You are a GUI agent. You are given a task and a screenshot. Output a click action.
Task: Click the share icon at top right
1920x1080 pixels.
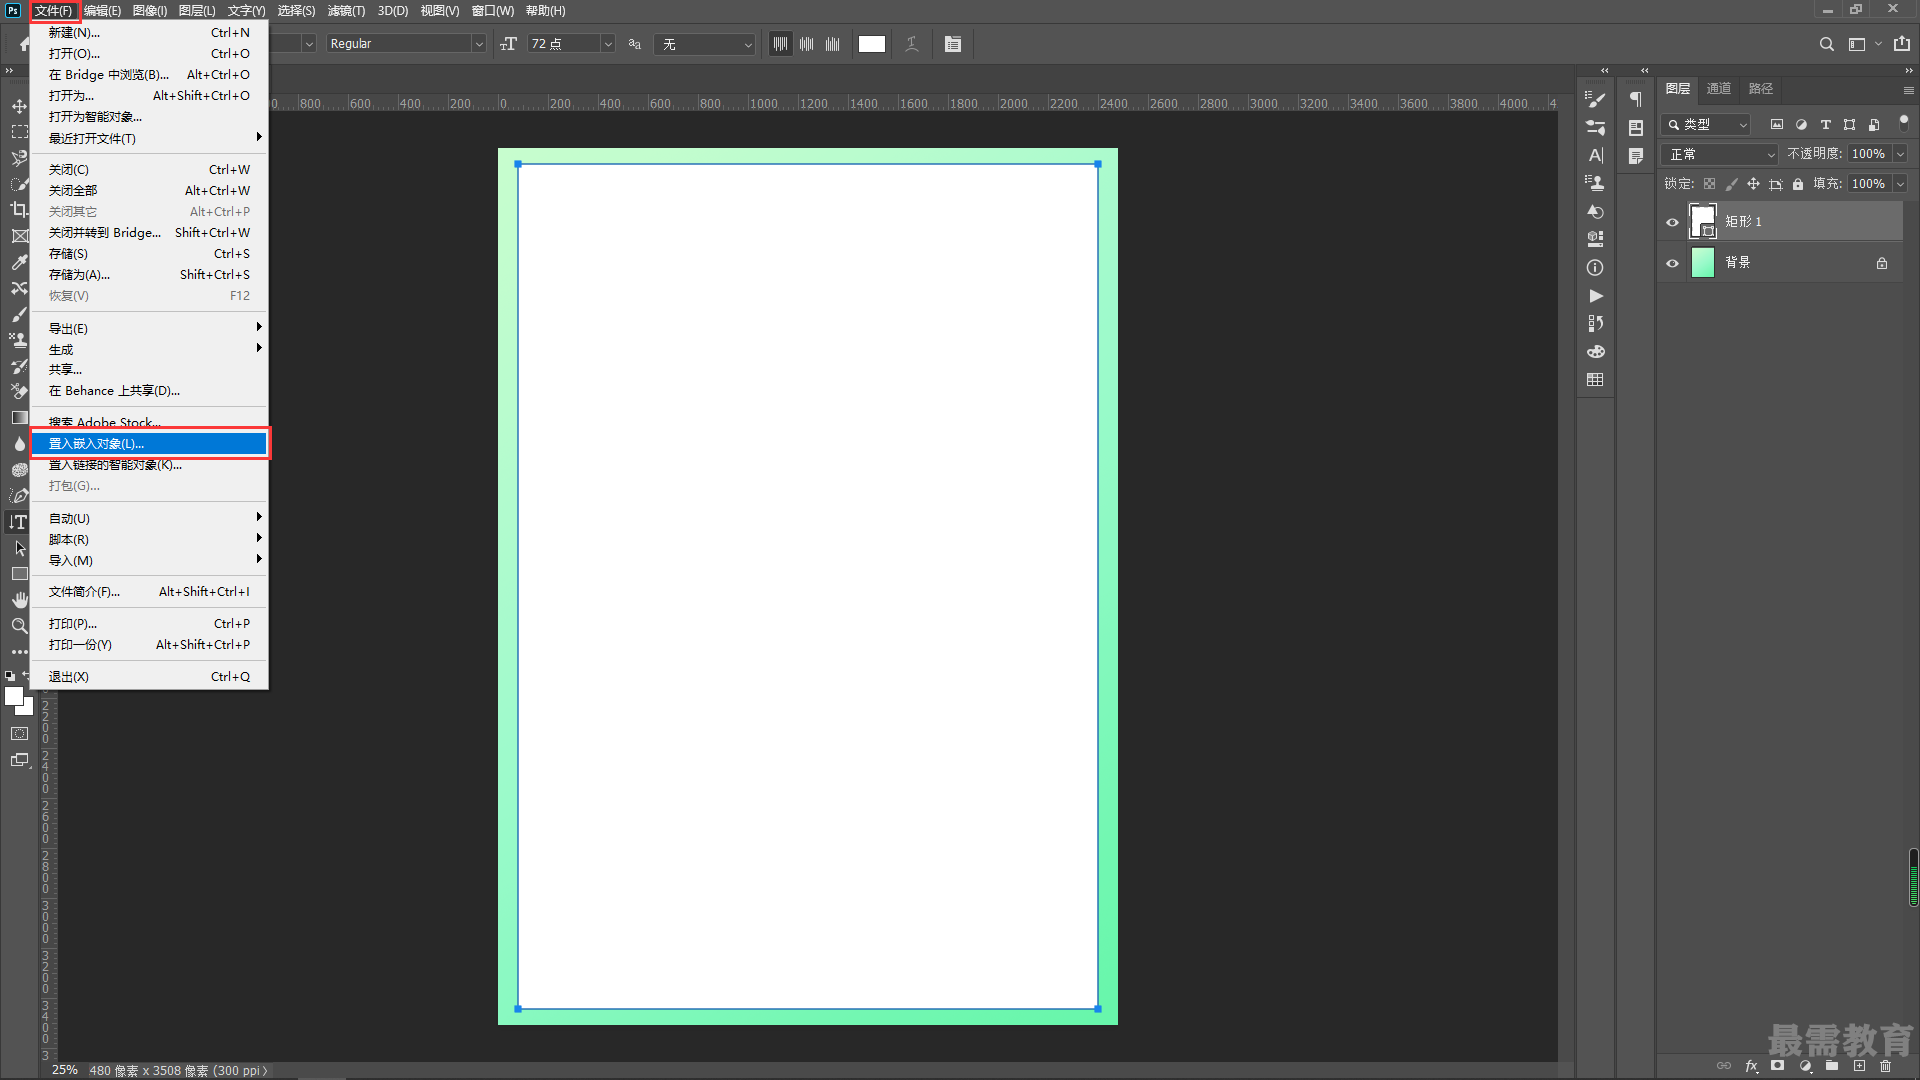pos(1902,44)
